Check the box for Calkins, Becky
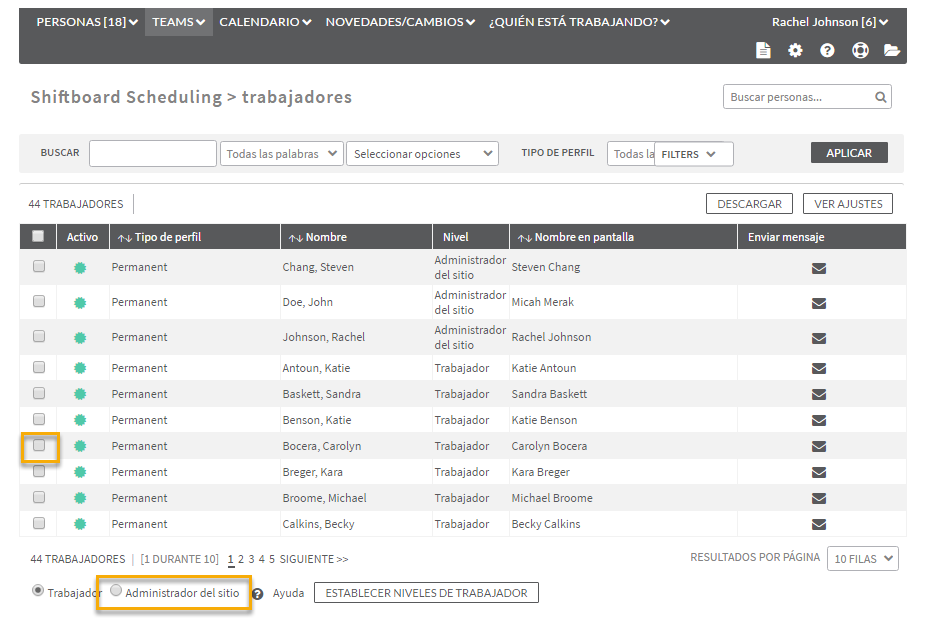The width and height of the screenshot is (929, 619). pos(39,523)
